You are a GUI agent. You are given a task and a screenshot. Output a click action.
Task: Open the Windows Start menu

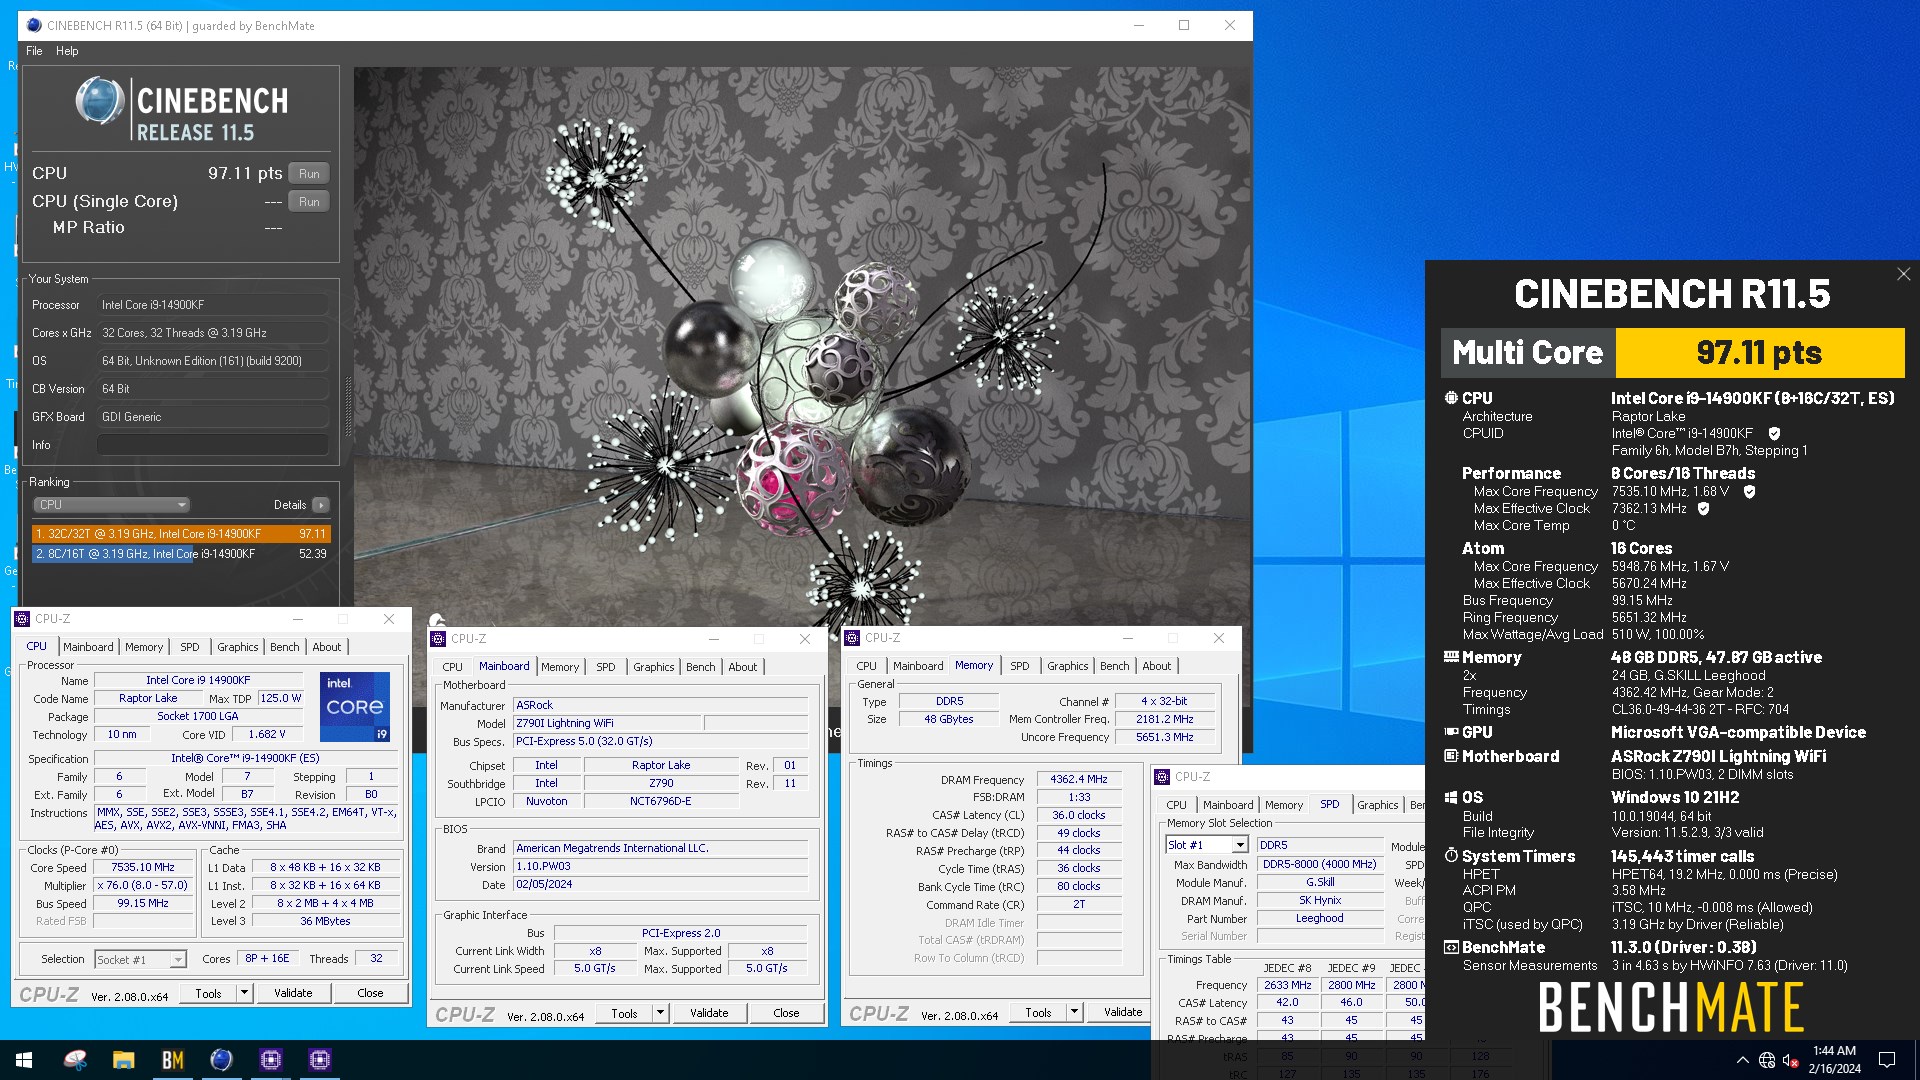[24, 1060]
